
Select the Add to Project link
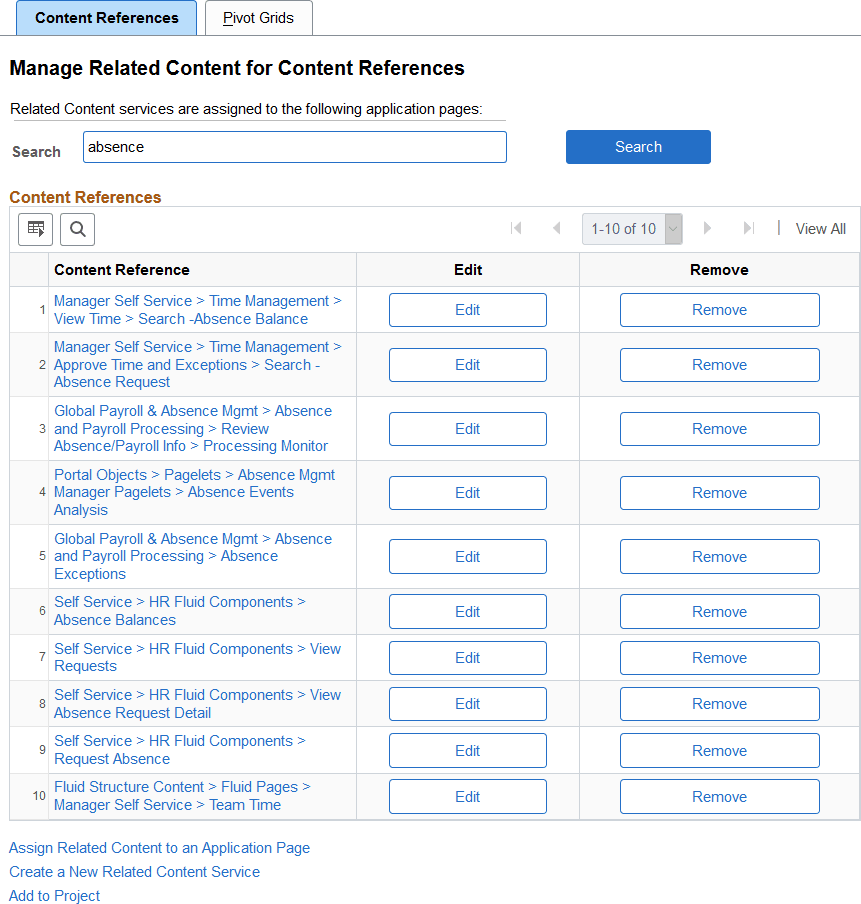[54, 895]
